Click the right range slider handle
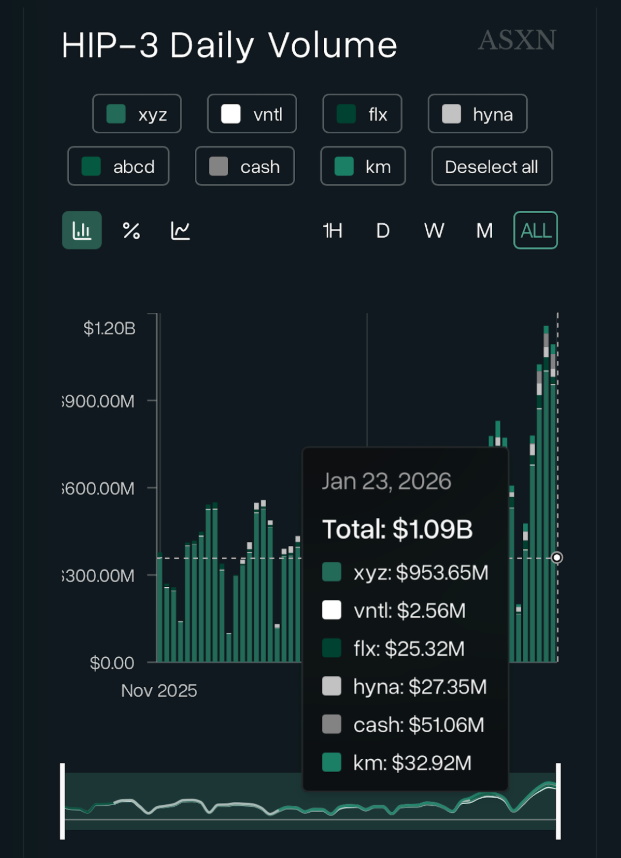Image resolution: width=621 pixels, height=858 pixels. (558, 801)
